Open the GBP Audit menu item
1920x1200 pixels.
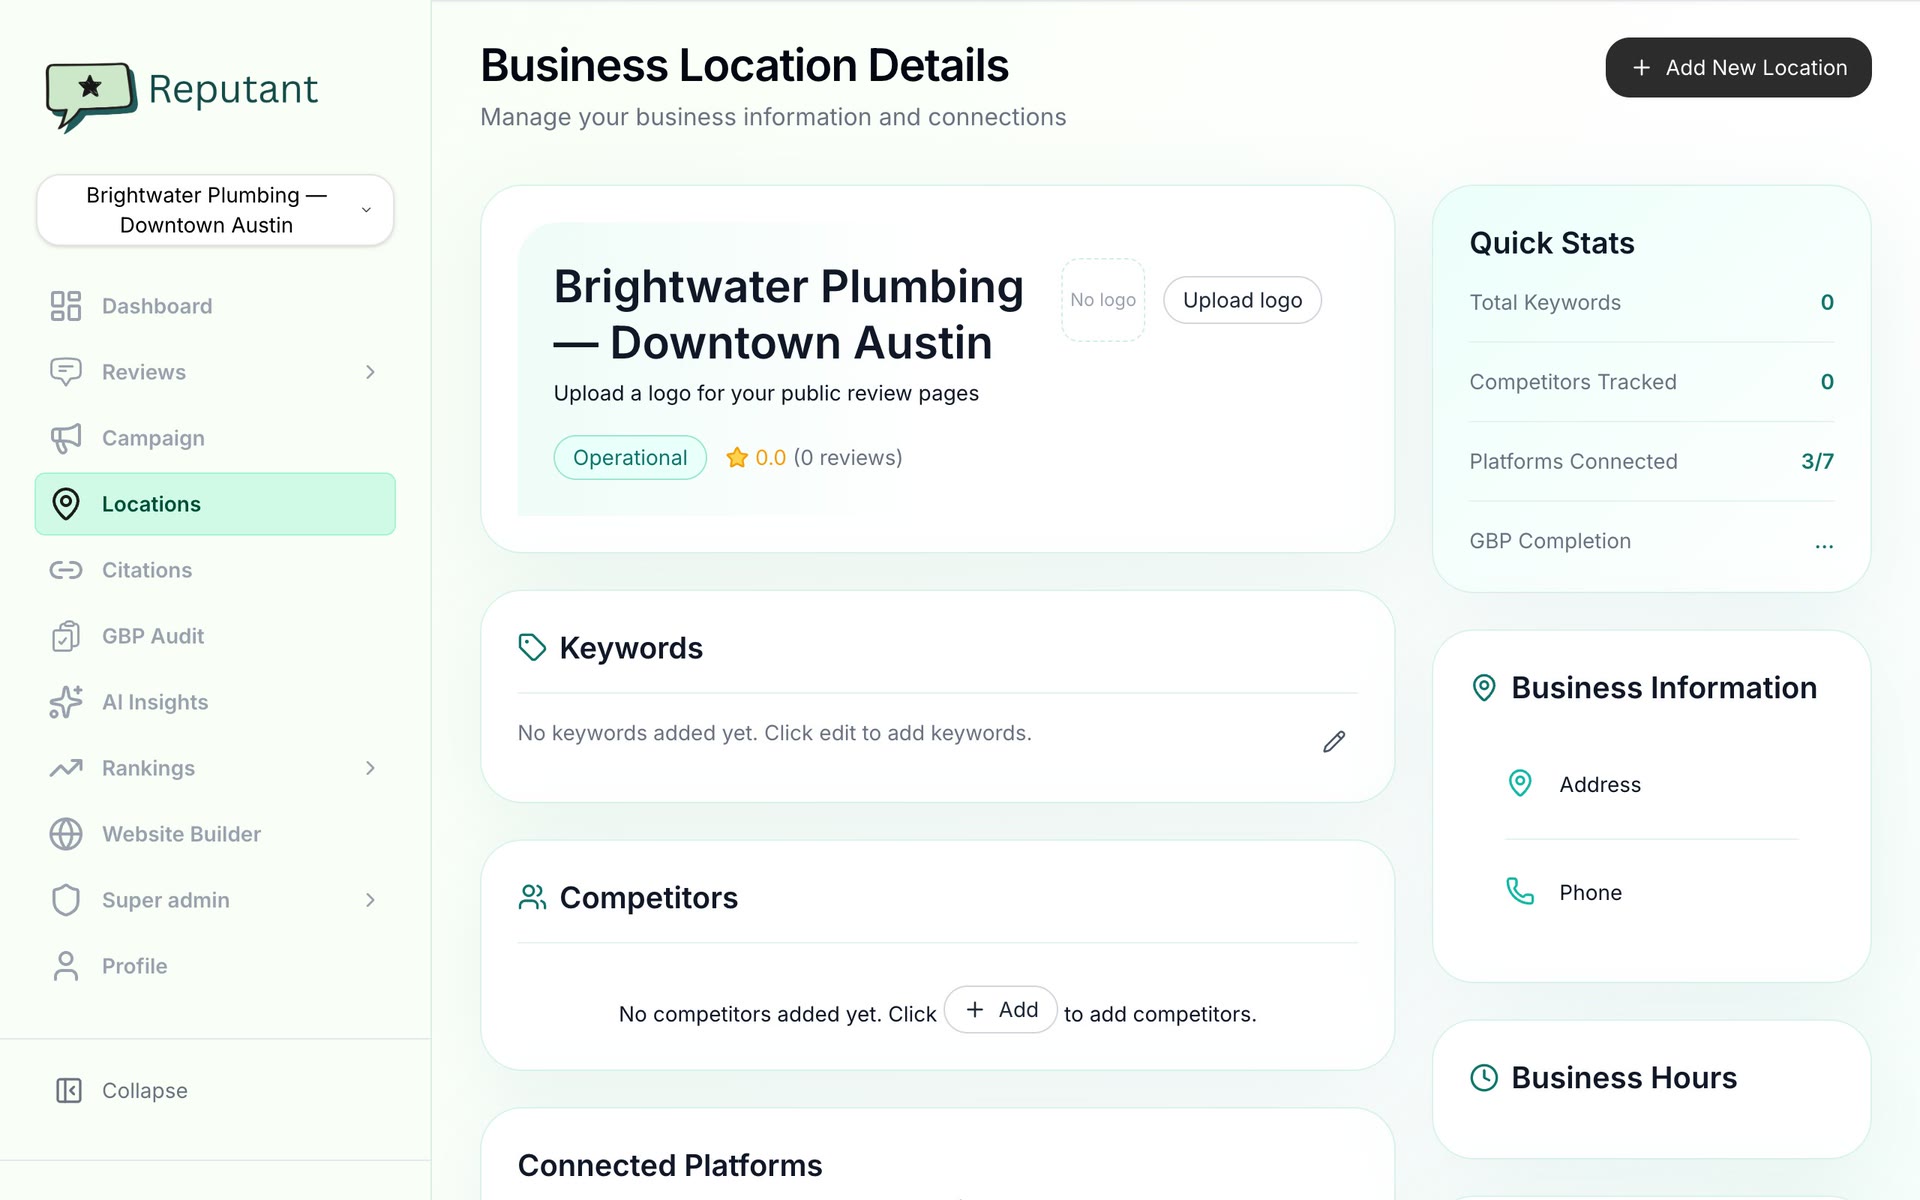click(215, 636)
